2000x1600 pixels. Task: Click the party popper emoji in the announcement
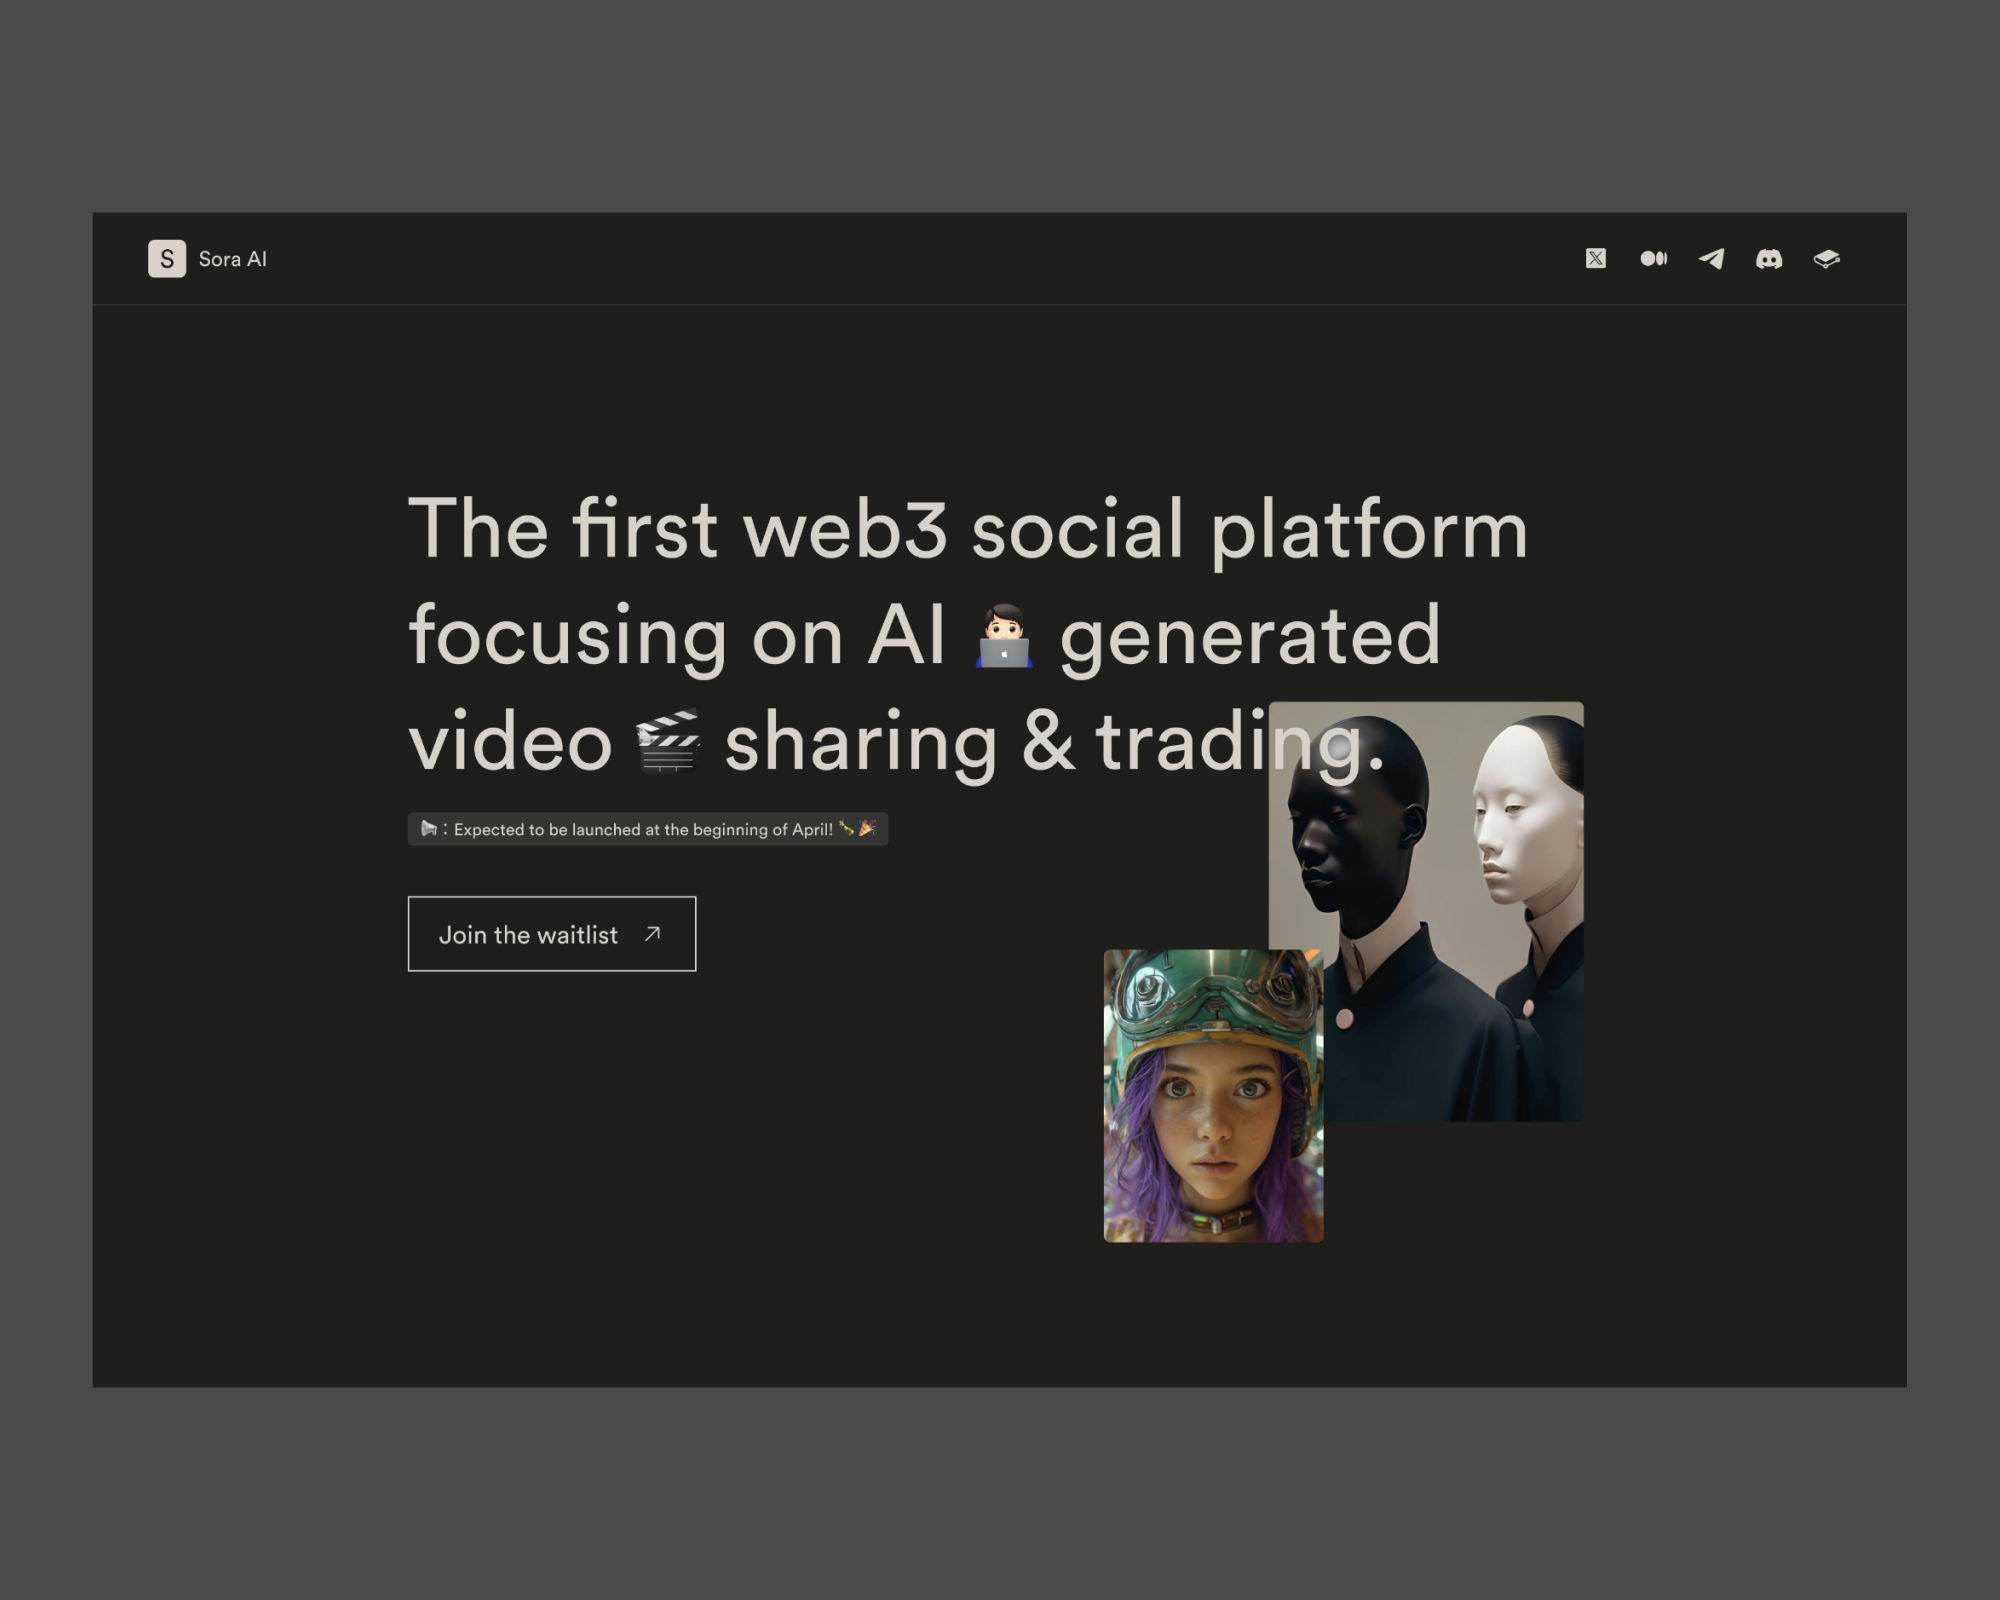coord(869,828)
